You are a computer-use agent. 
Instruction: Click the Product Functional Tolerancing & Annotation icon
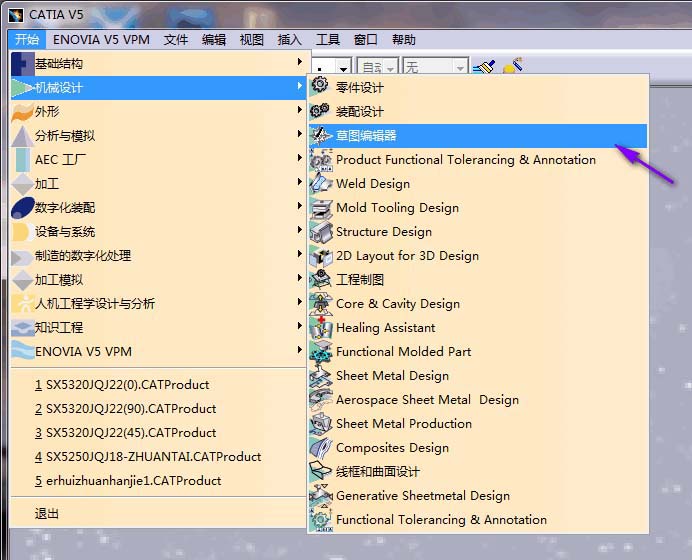(321, 159)
